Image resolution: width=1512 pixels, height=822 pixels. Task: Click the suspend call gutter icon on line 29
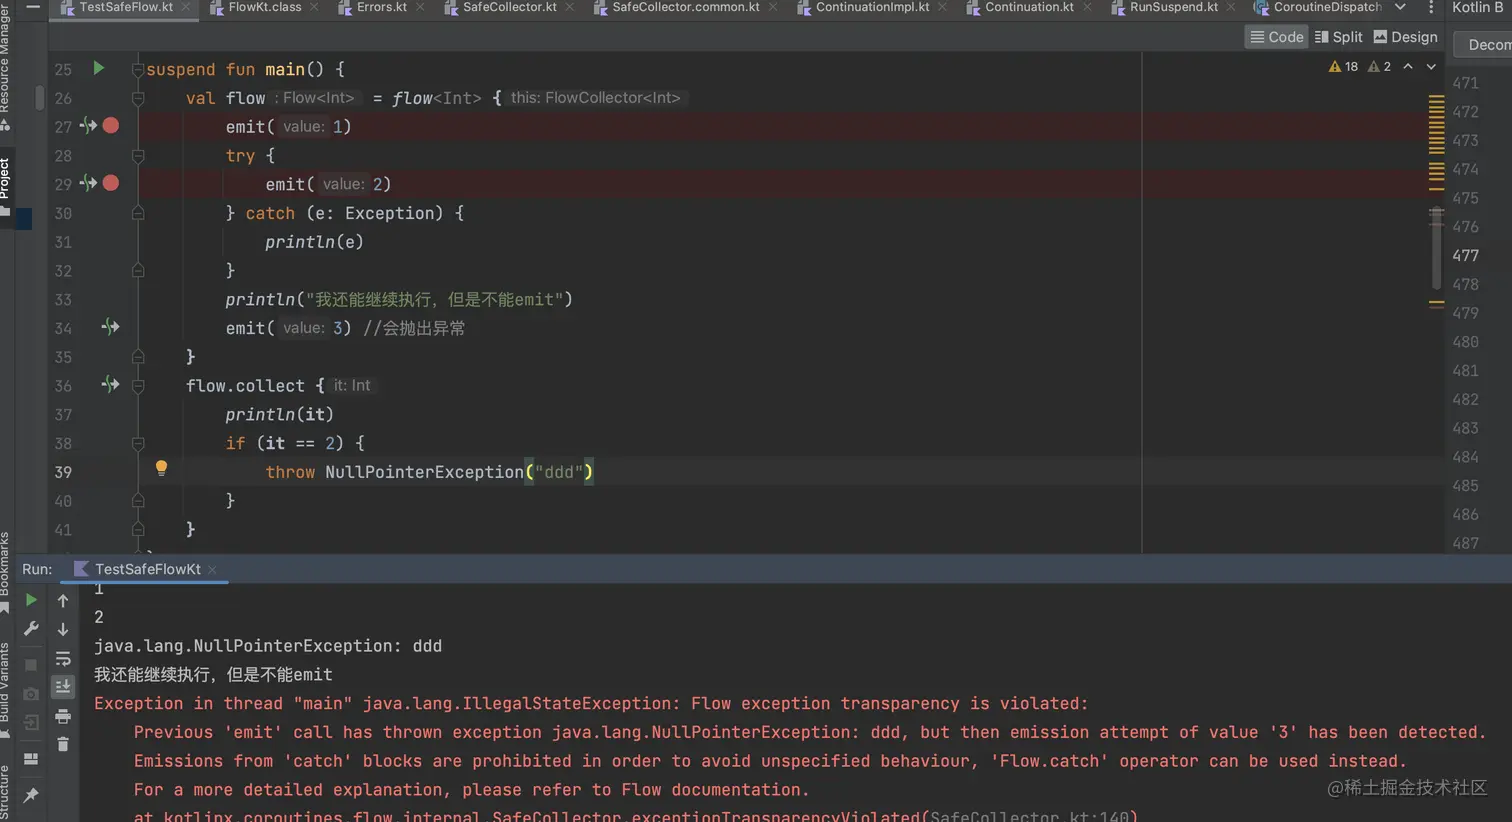click(x=88, y=183)
